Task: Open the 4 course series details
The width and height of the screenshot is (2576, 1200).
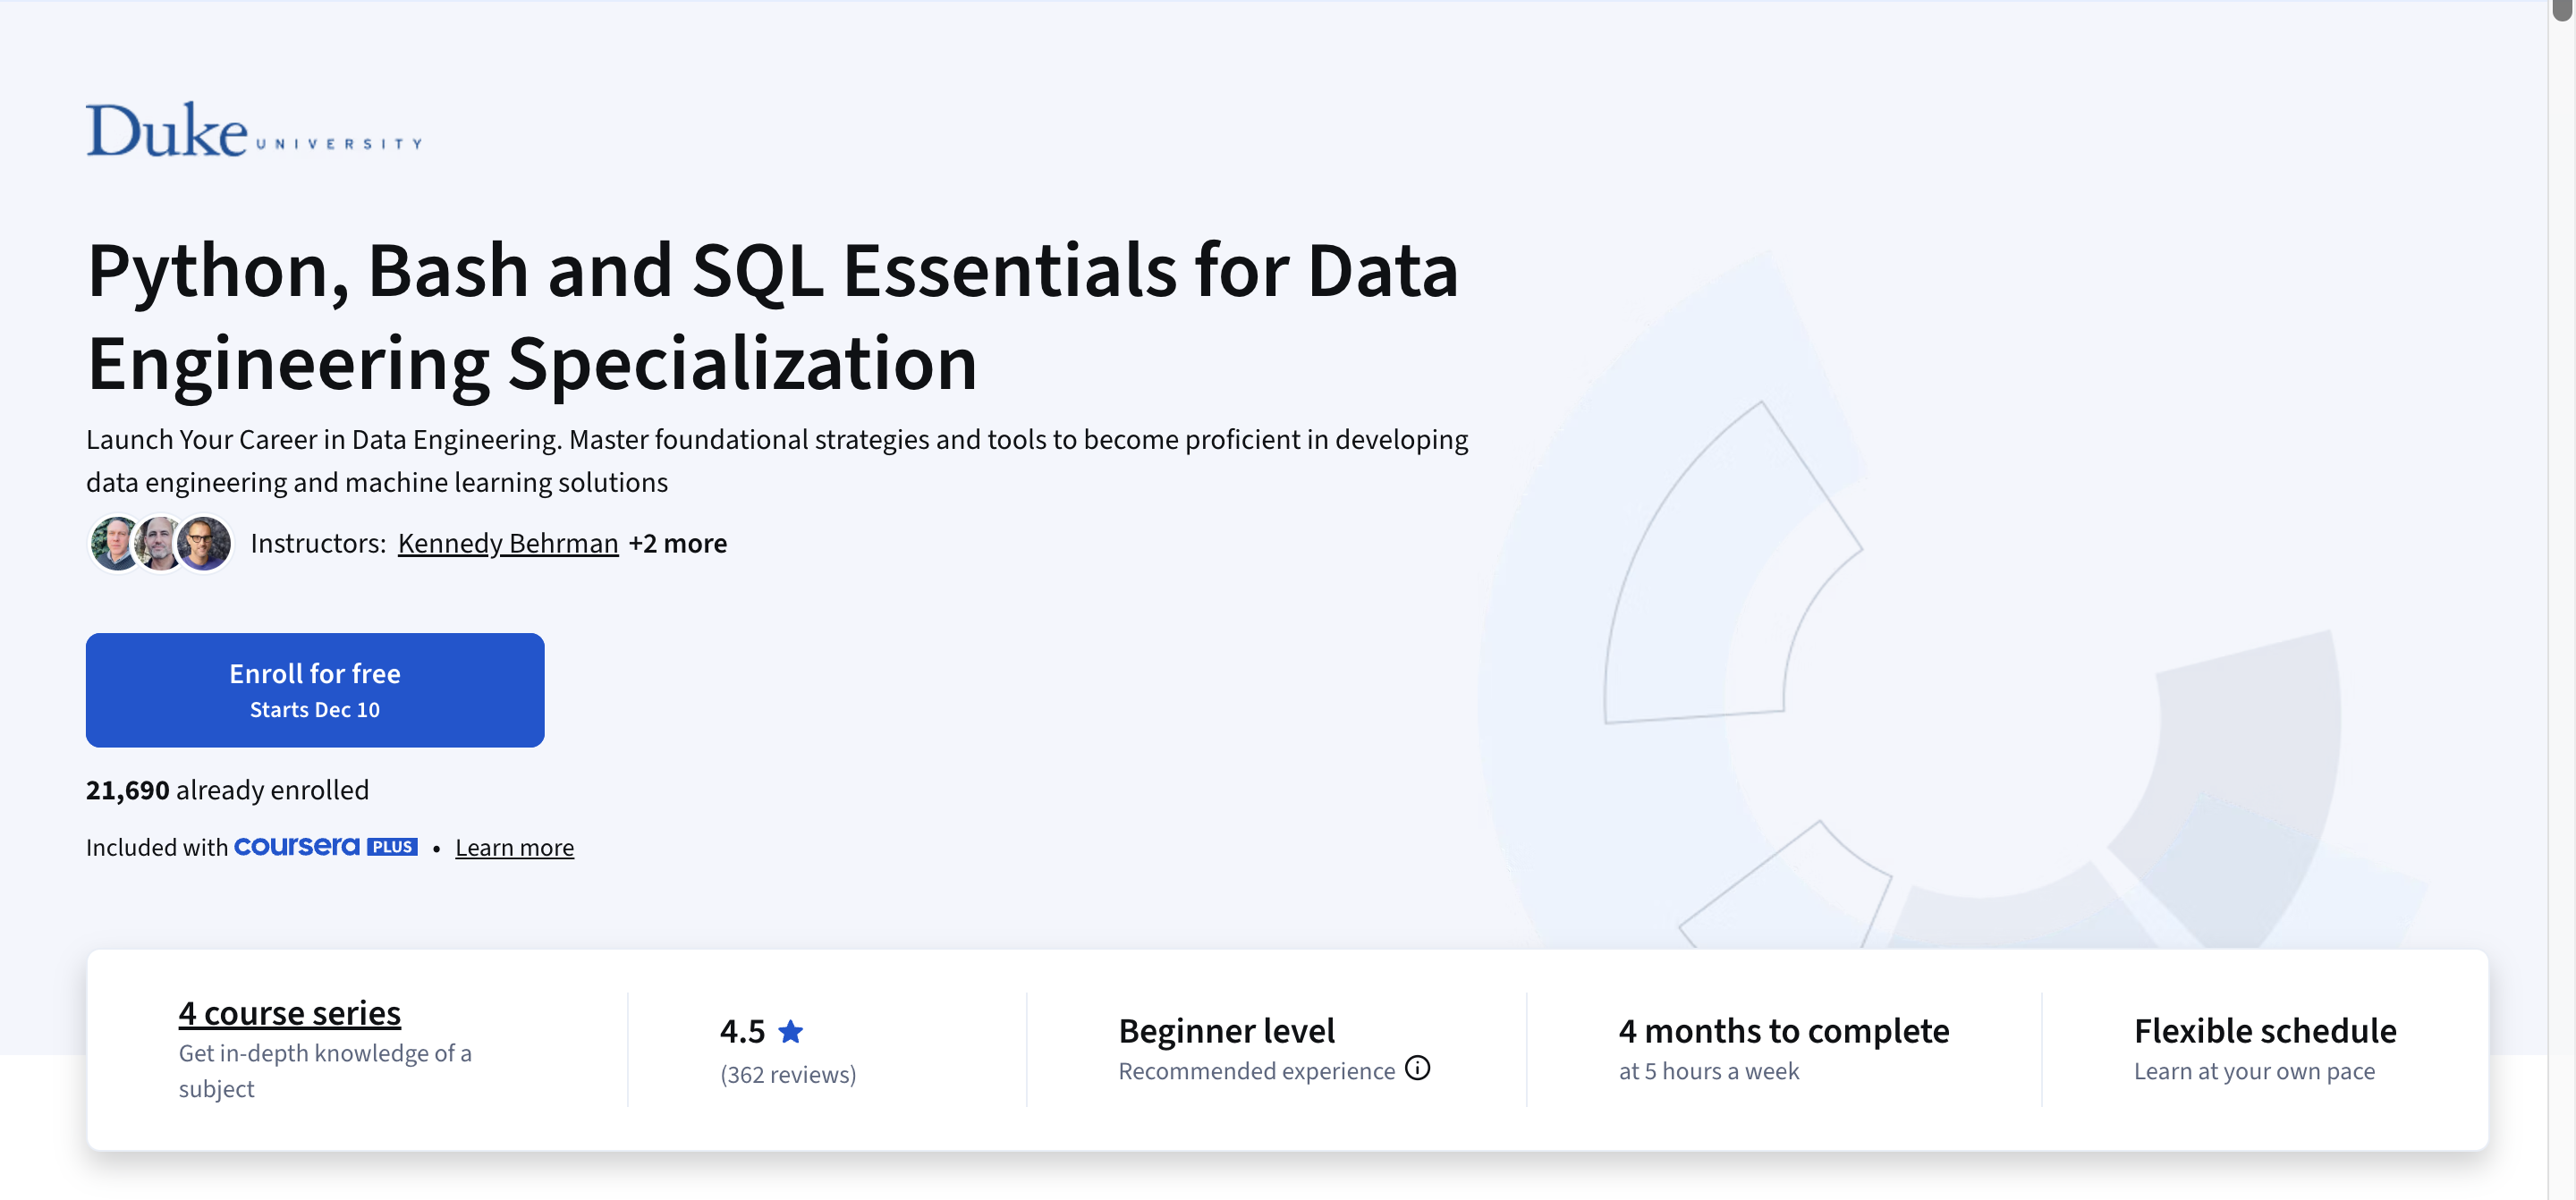Action: 288,1012
